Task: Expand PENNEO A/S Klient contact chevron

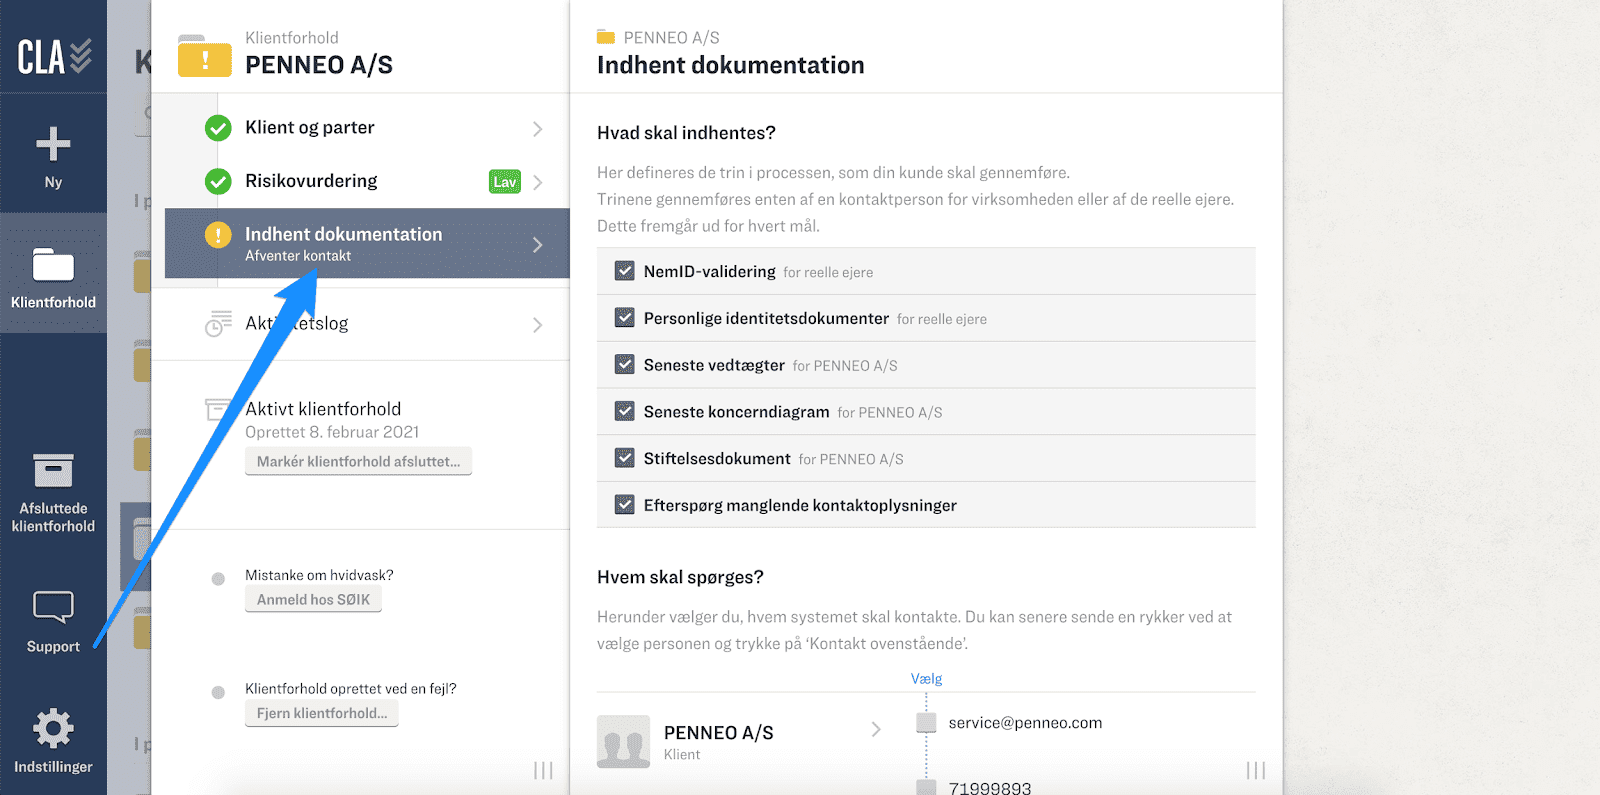Action: (x=876, y=730)
